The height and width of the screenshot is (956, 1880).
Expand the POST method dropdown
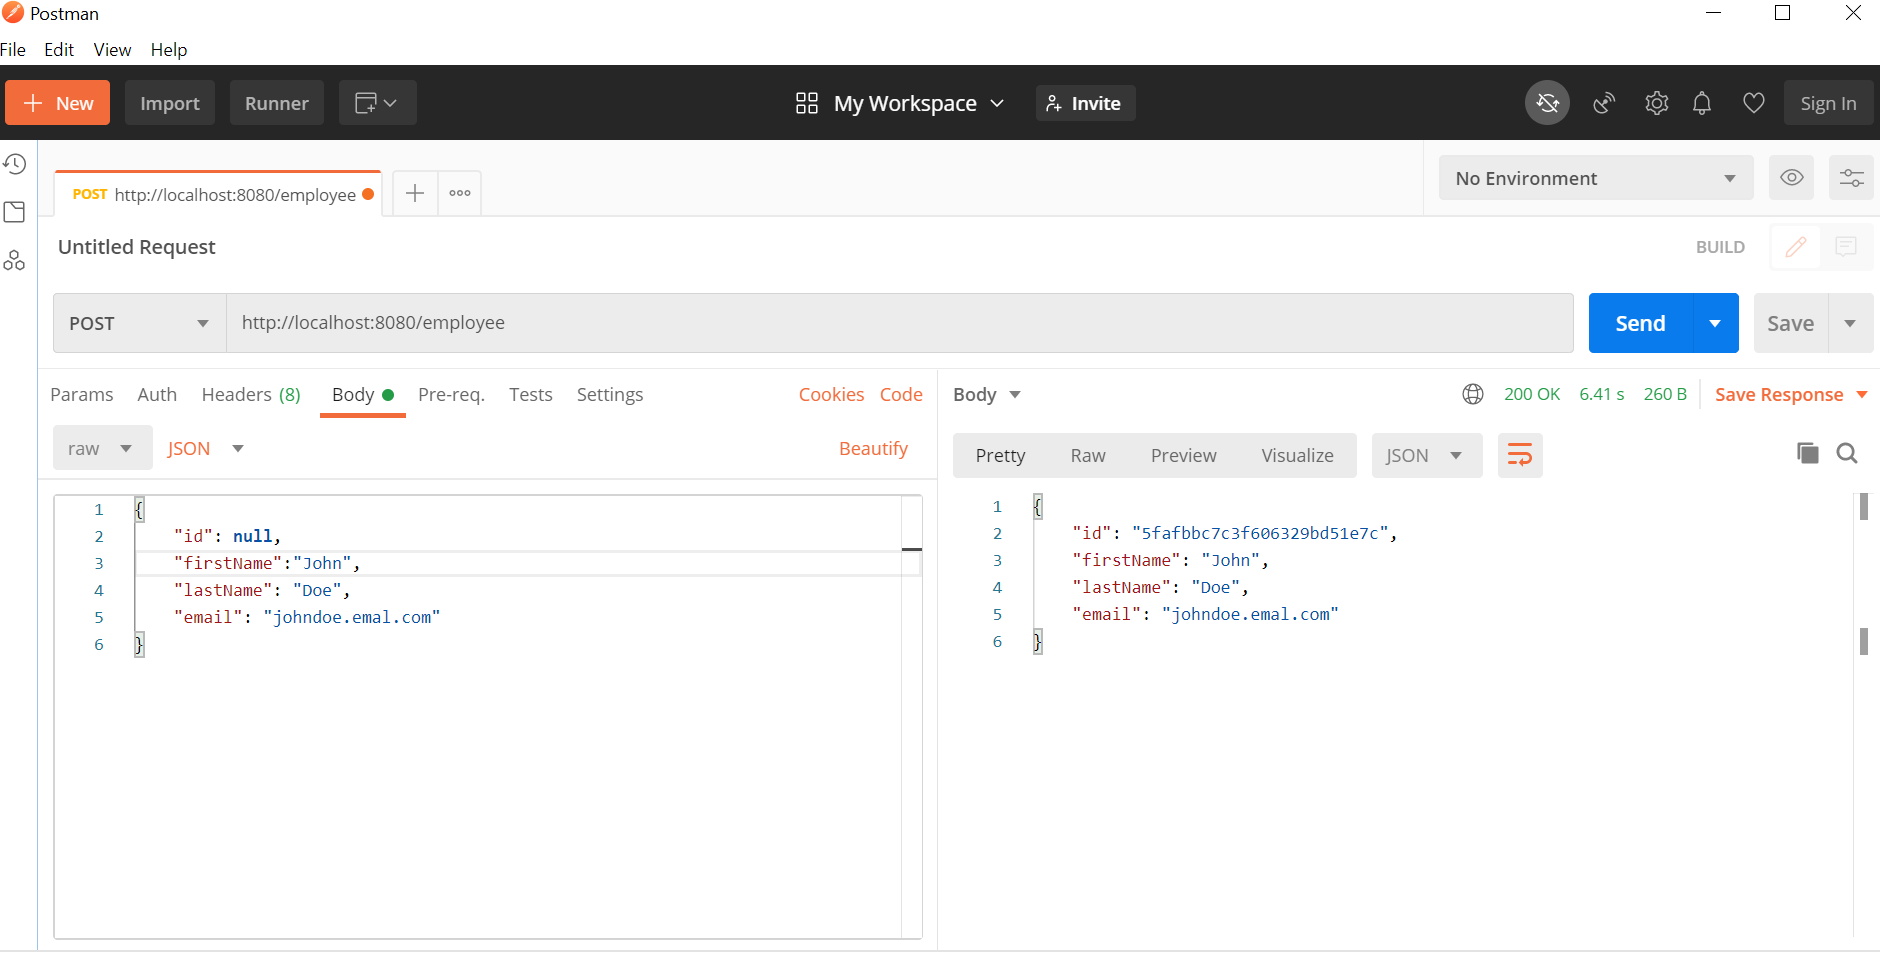pyautogui.click(x=139, y=323)
